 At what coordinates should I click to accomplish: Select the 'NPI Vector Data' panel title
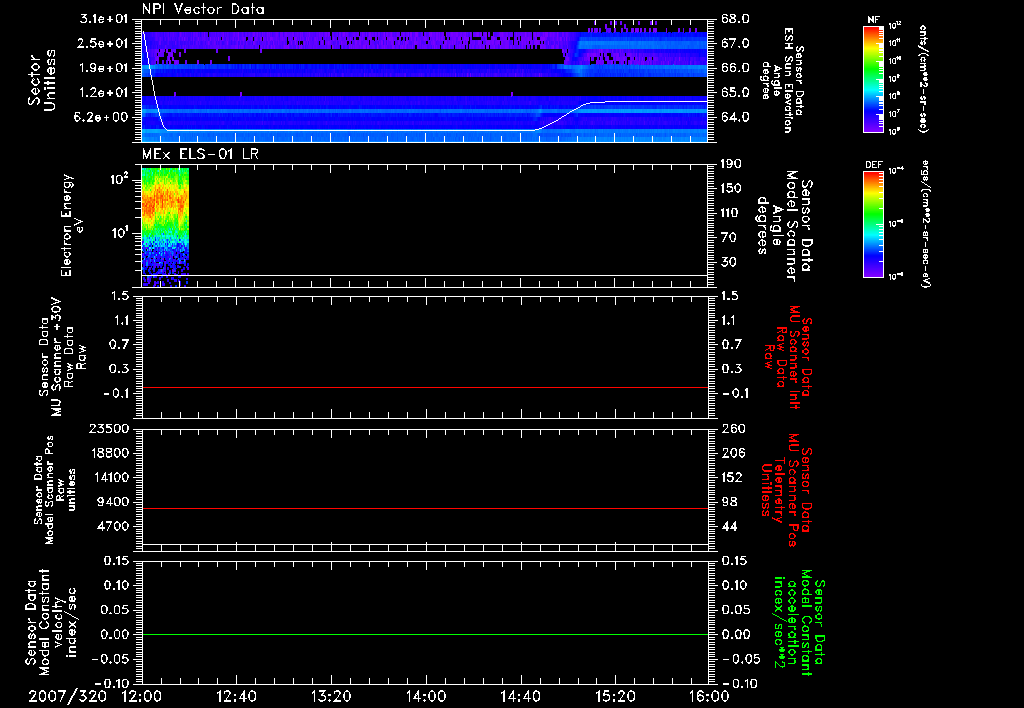click(x=203, y=9)
